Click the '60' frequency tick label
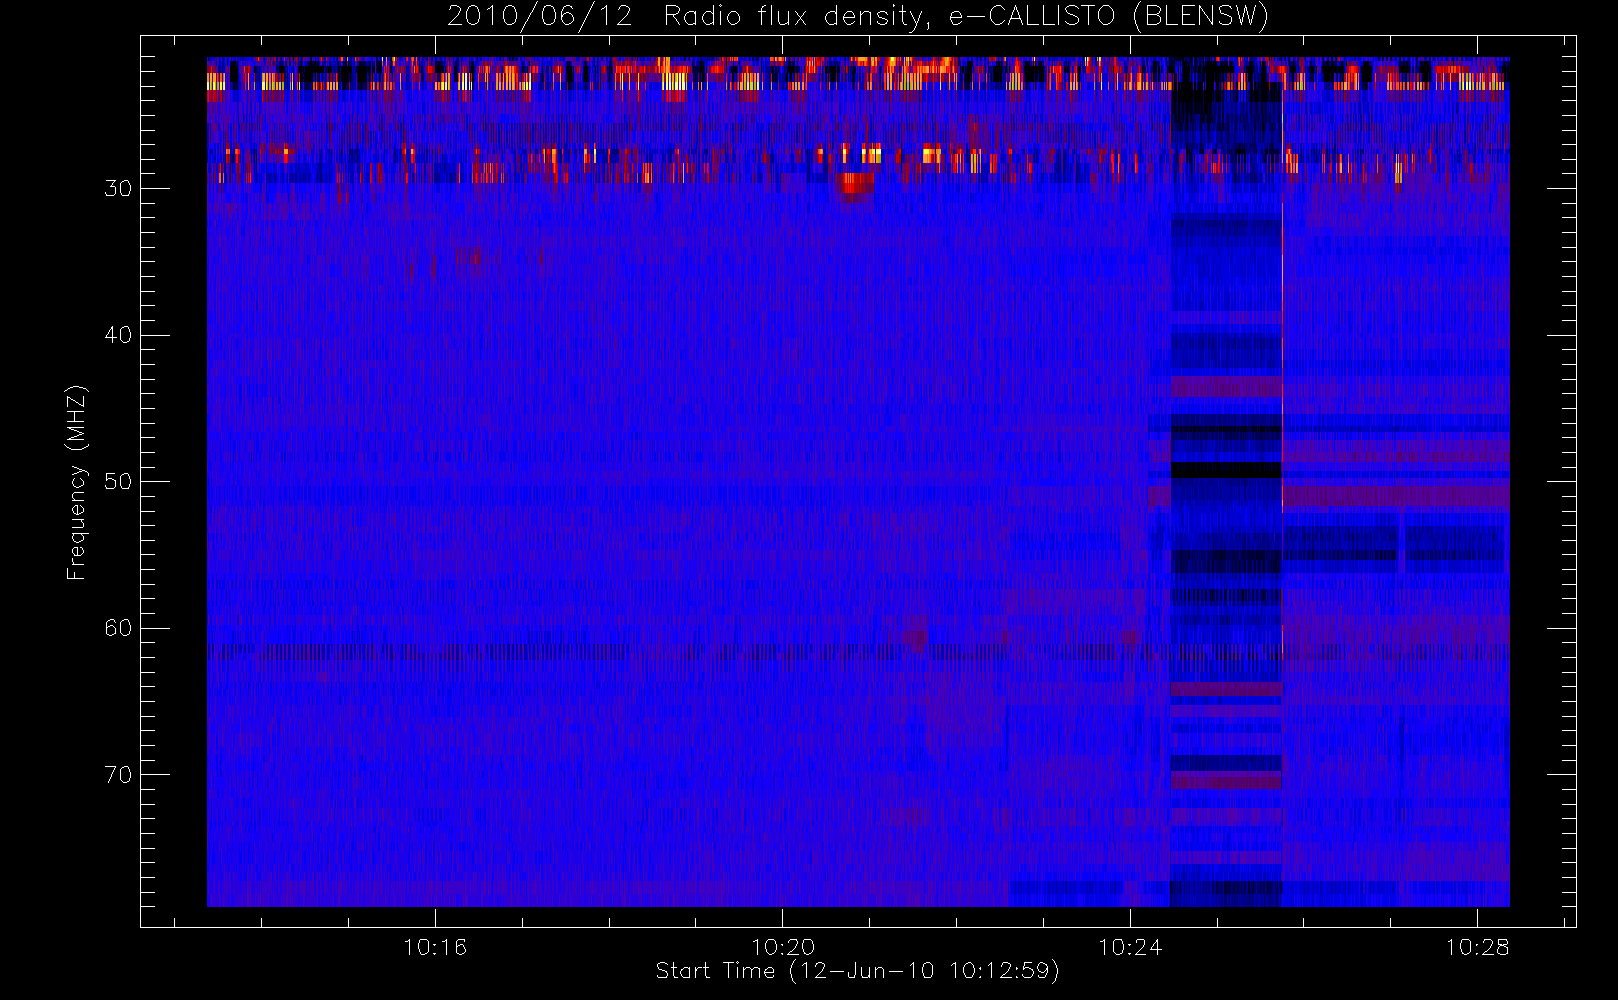 (x=118, y=628)
